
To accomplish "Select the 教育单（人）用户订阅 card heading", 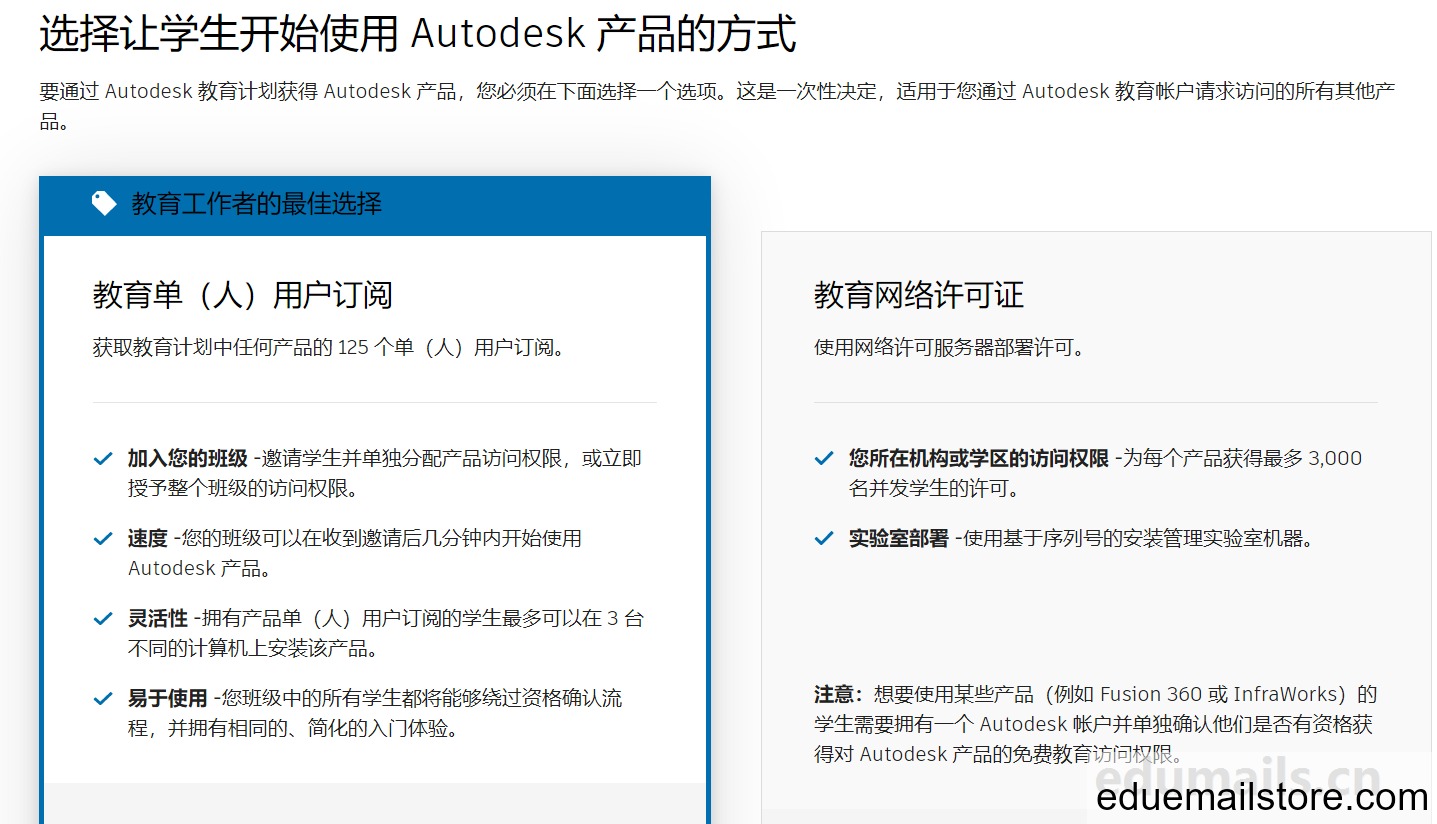I will (243, 295).
